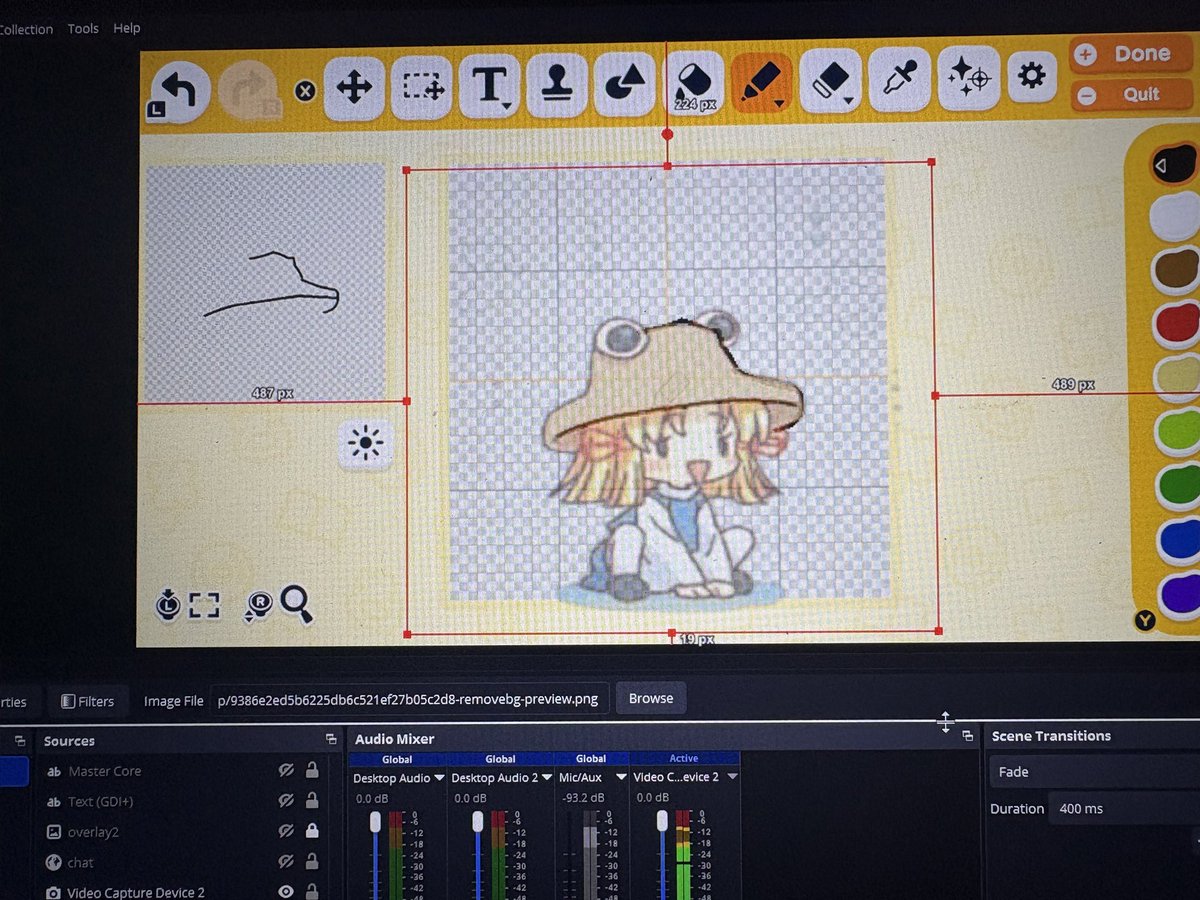This screenshot has width=1200, height=900.
Task: Click the brightness sun icon
Action: [x=365, y=444]
